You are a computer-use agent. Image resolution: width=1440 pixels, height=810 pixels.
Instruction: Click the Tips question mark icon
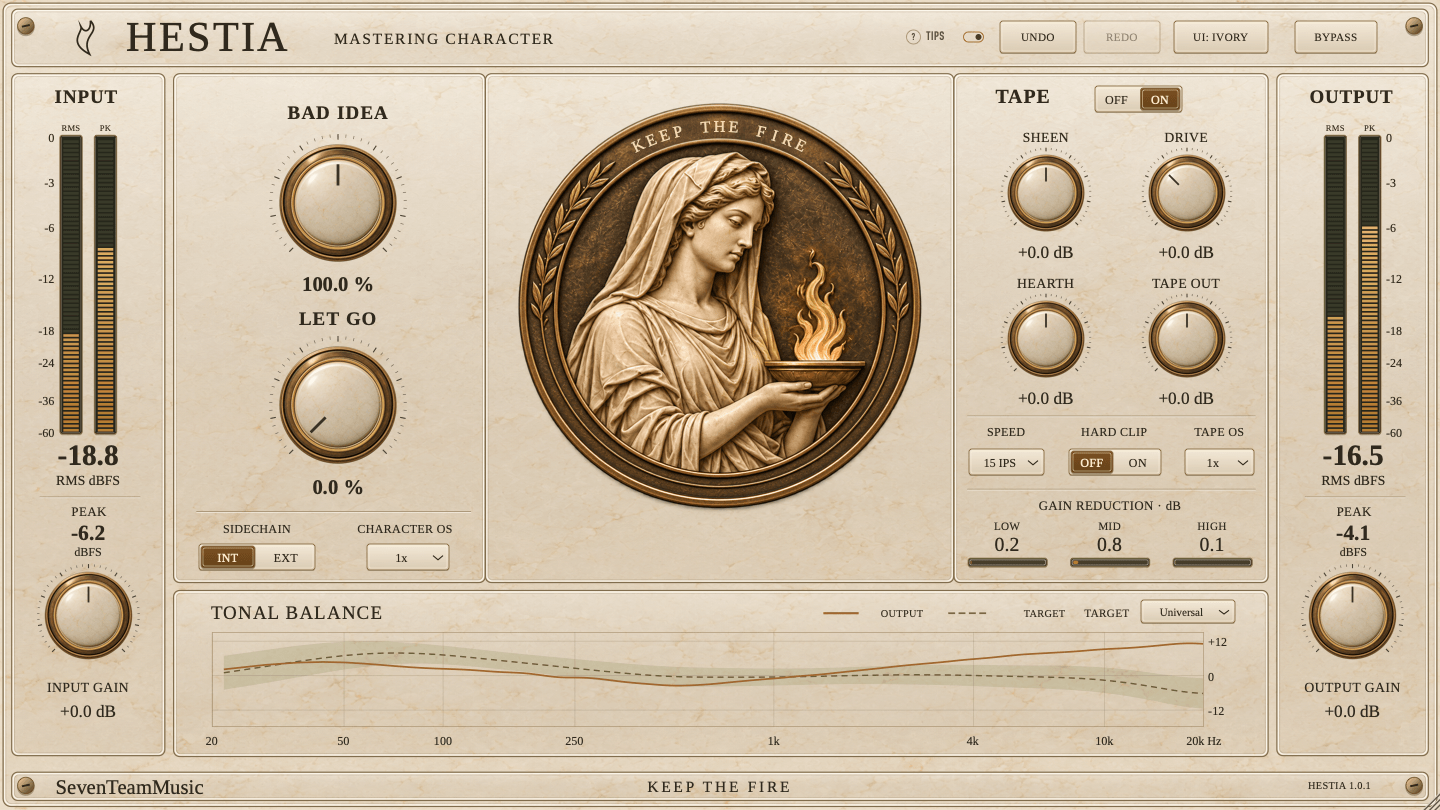tap(913, 37)
